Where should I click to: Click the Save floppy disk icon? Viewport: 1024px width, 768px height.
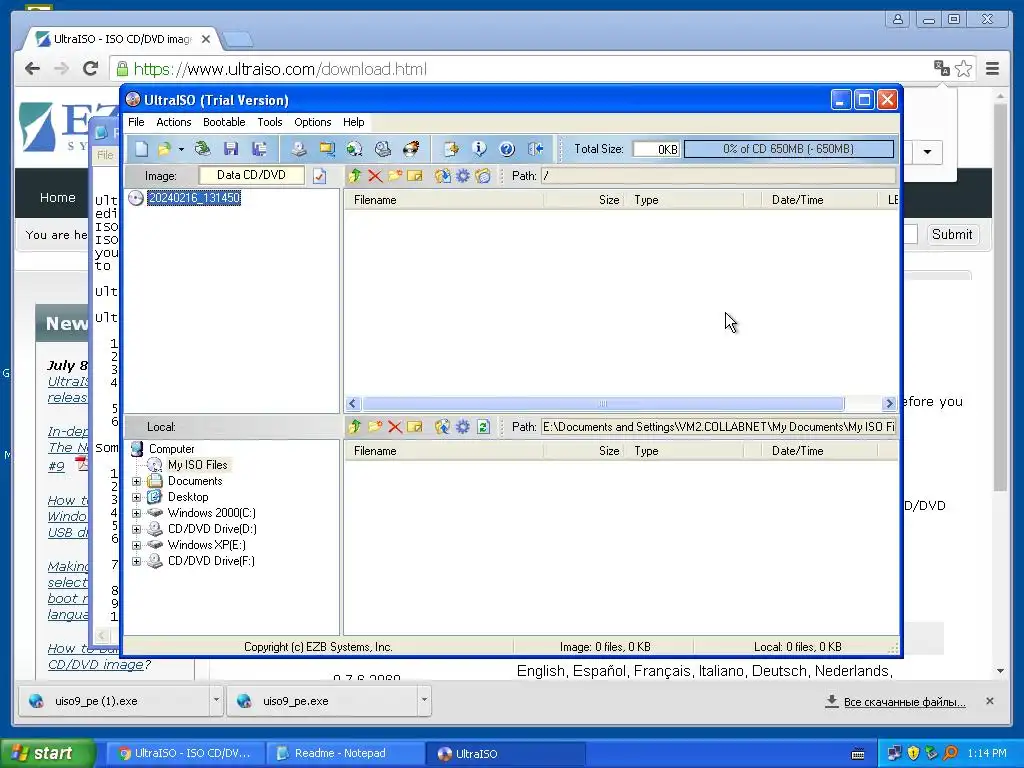click(x=231, y=149)
